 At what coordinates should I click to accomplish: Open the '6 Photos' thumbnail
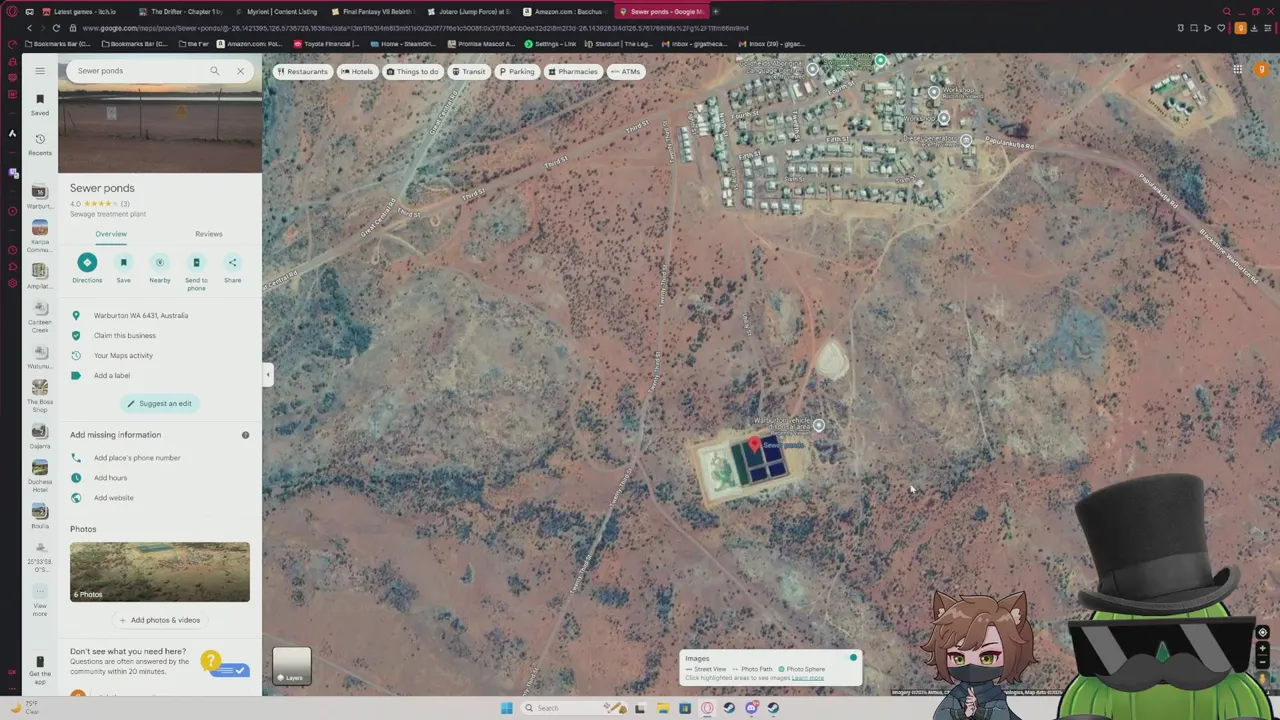(160, 572)
